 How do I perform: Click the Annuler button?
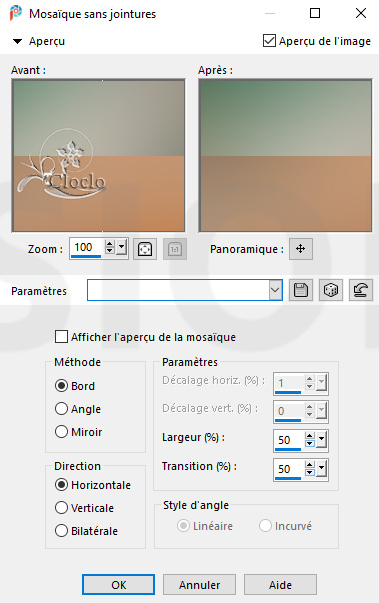click(x=199, y=585)
